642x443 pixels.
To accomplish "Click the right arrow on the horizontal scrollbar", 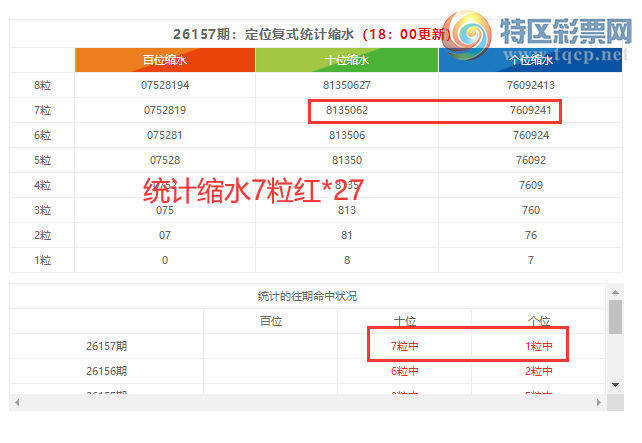I will pos(599,402).
